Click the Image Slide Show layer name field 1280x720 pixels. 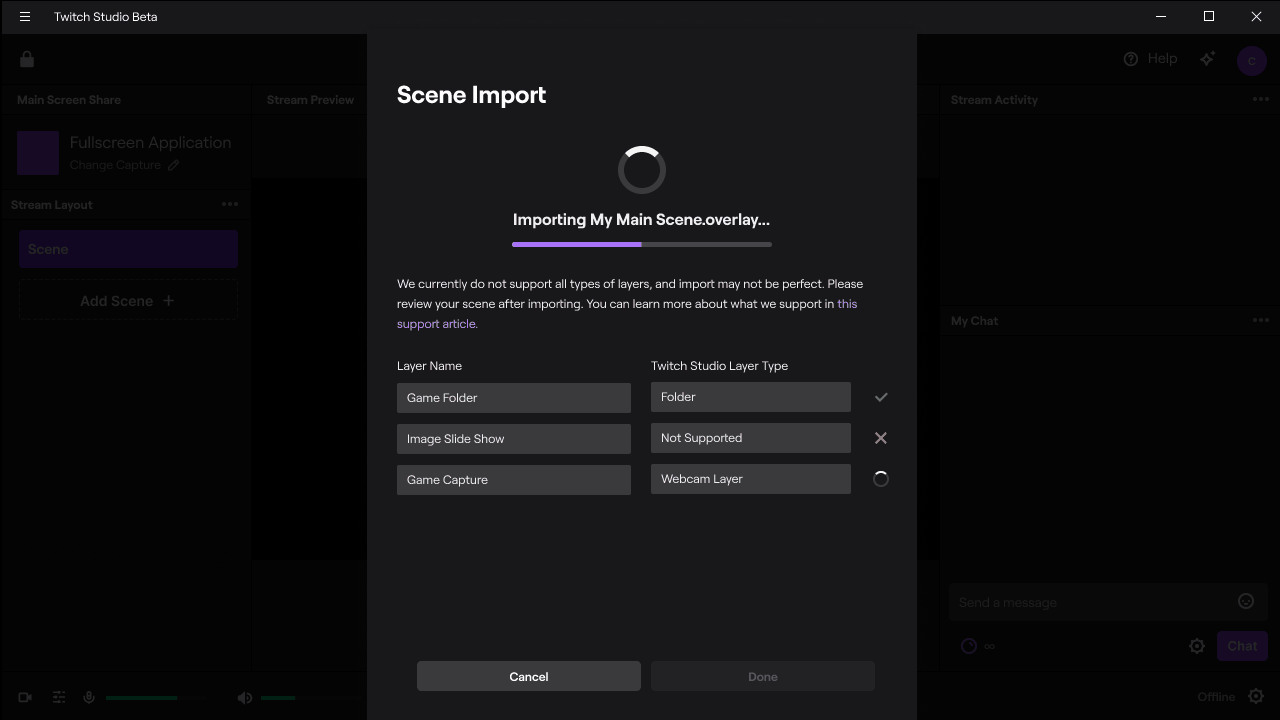click(514, 439)
